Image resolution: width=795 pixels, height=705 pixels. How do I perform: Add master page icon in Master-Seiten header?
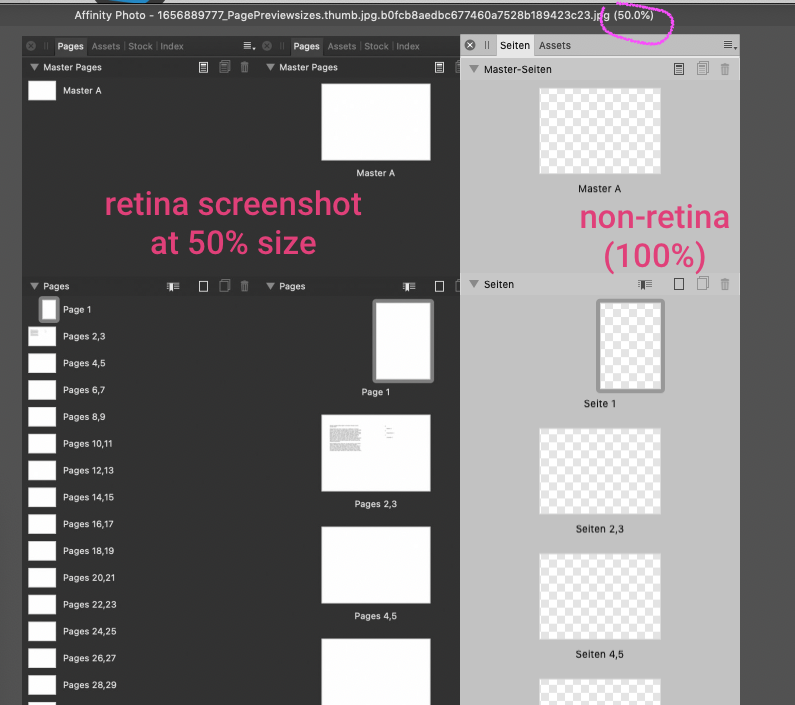tap(679, 69)
